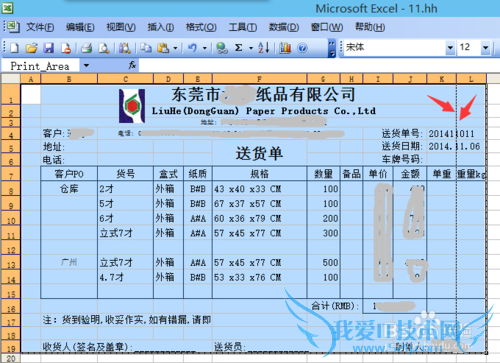Open the 编辑(E) menu

80,27
